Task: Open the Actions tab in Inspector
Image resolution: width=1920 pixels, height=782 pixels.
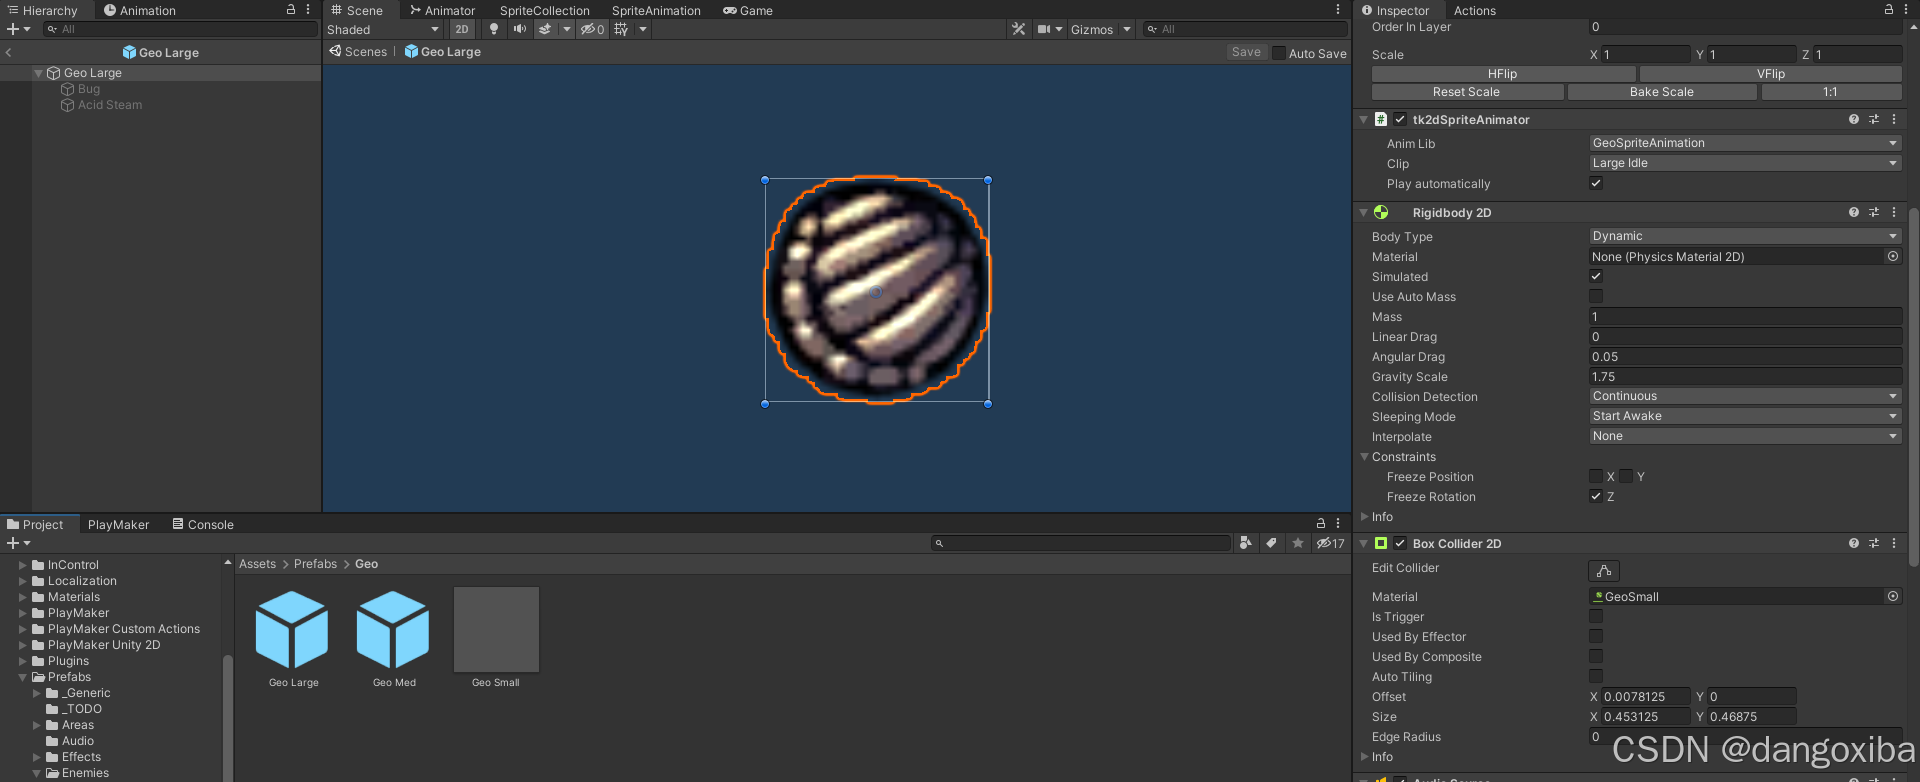Action: [1474, 10]
